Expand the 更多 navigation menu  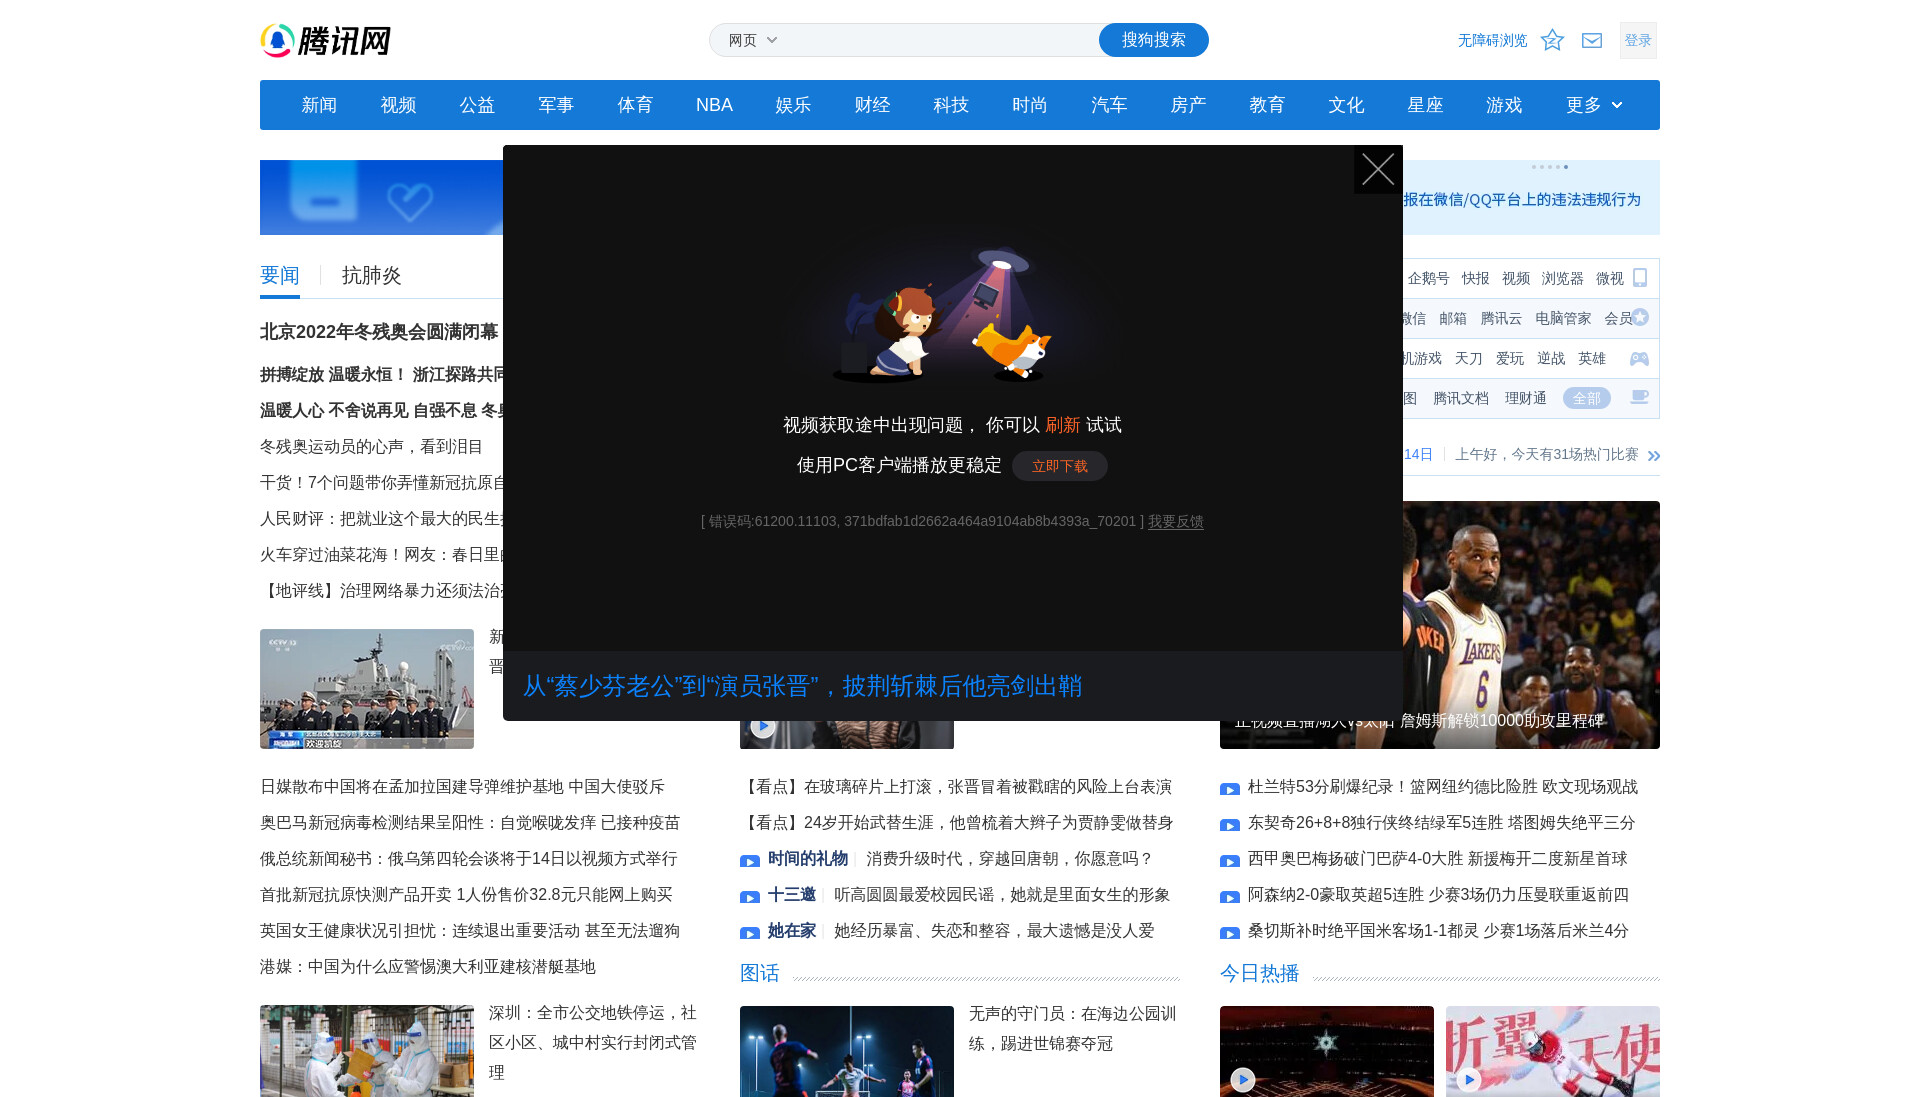(1594, 105)
